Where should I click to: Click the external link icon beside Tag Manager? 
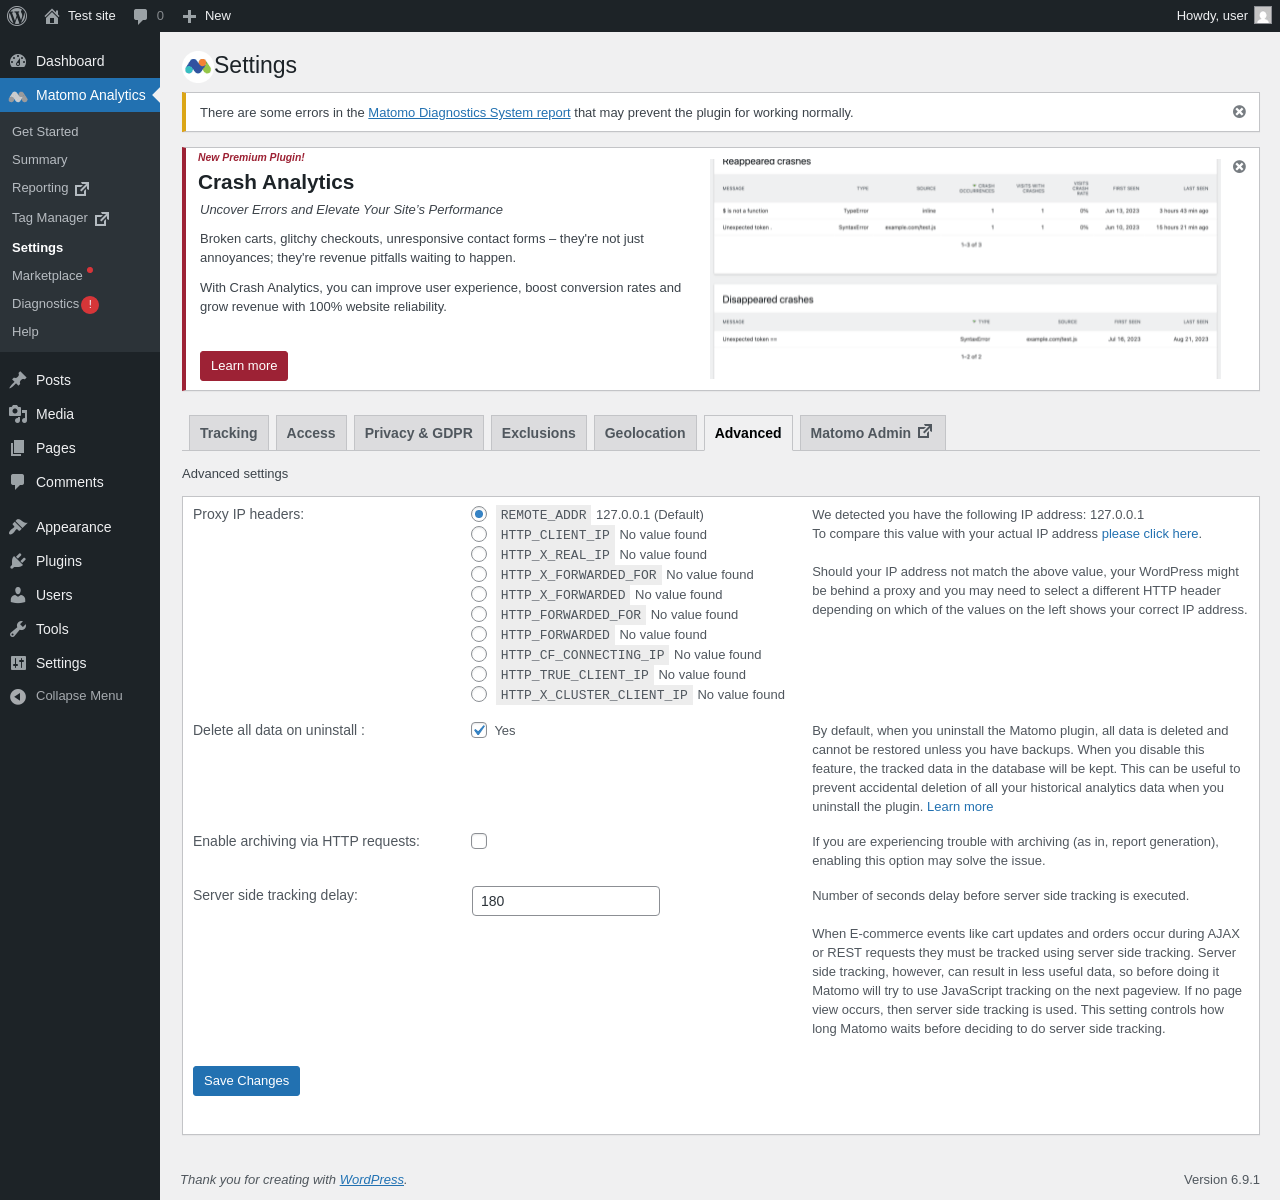[102, 219]
